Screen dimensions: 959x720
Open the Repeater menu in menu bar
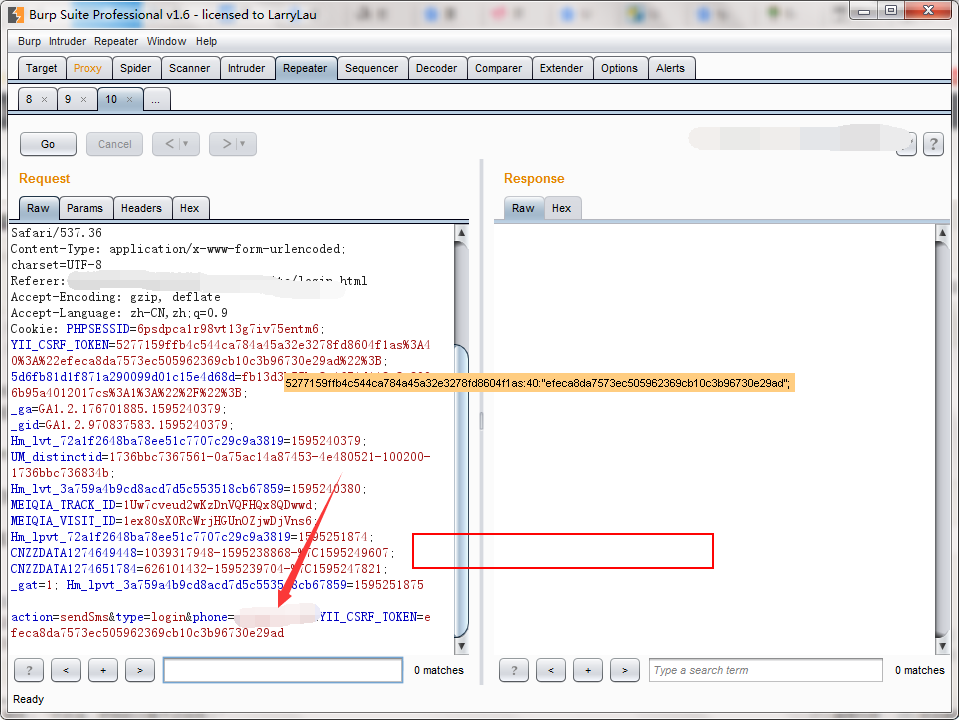tap(116, 41)
